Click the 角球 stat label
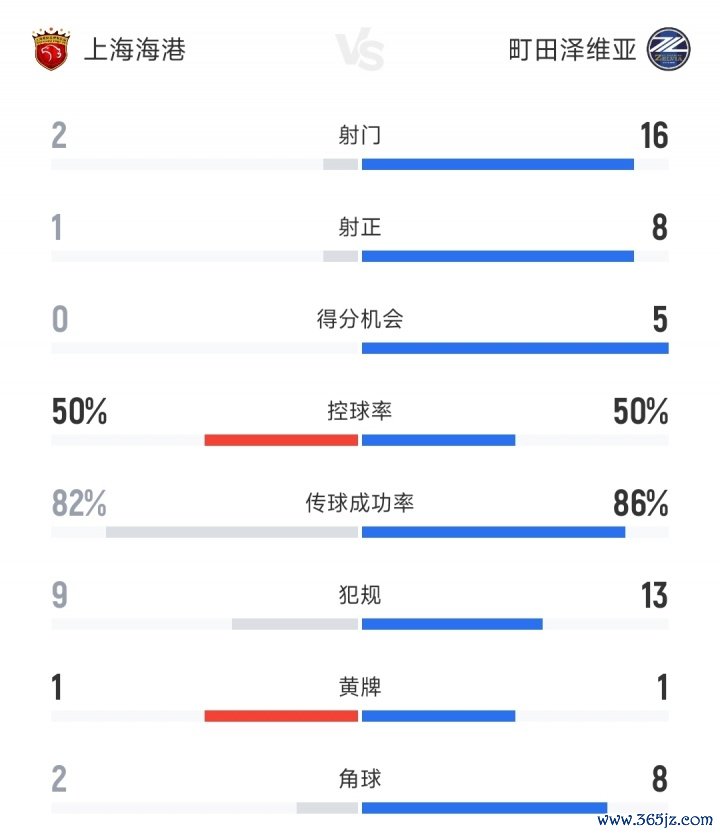Screen dimensions: 720x835 [360, 780]
